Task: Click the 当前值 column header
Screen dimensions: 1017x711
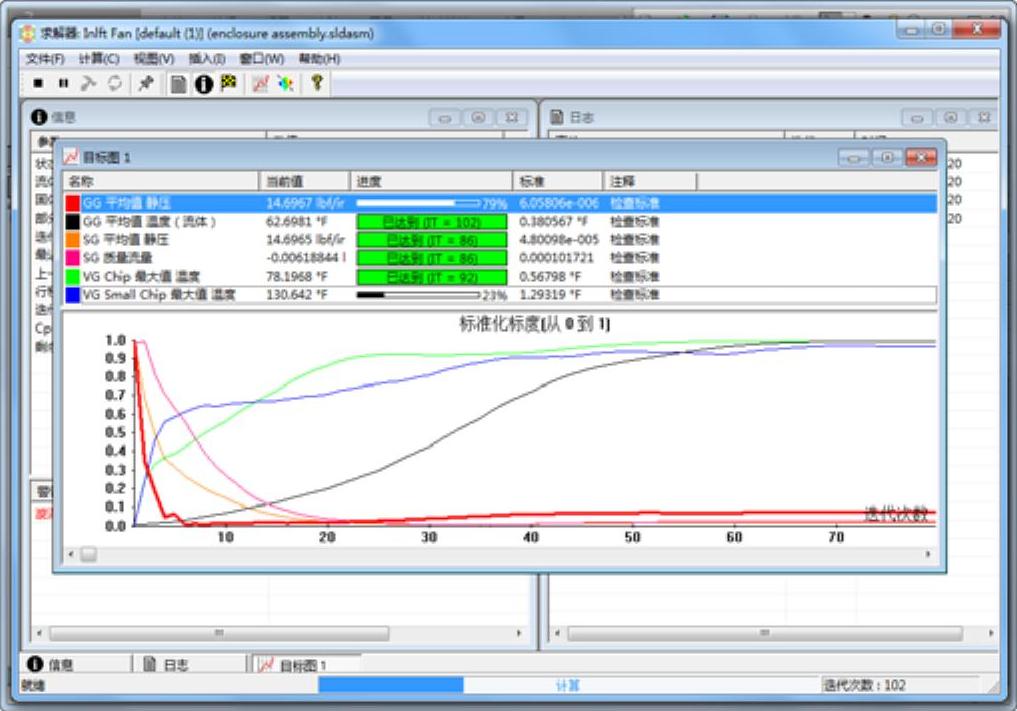Action: click(x=304, y=181)
